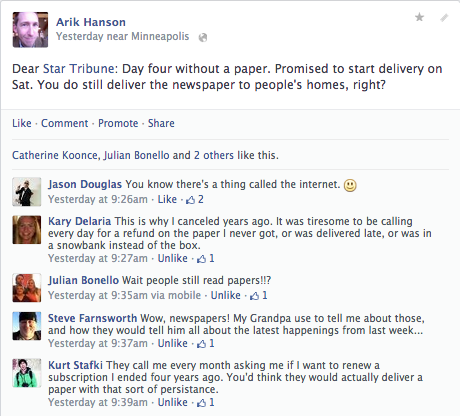Click thumbs-up count on Kary Delaria's comment
460x416 pixels.
[x=206, y=258]
